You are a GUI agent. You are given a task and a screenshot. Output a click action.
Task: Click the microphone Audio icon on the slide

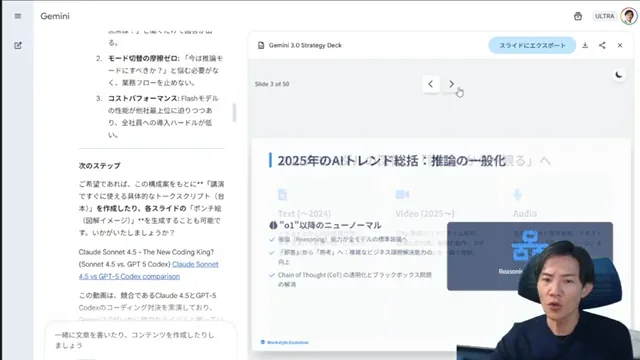click(x=517, y=194)
